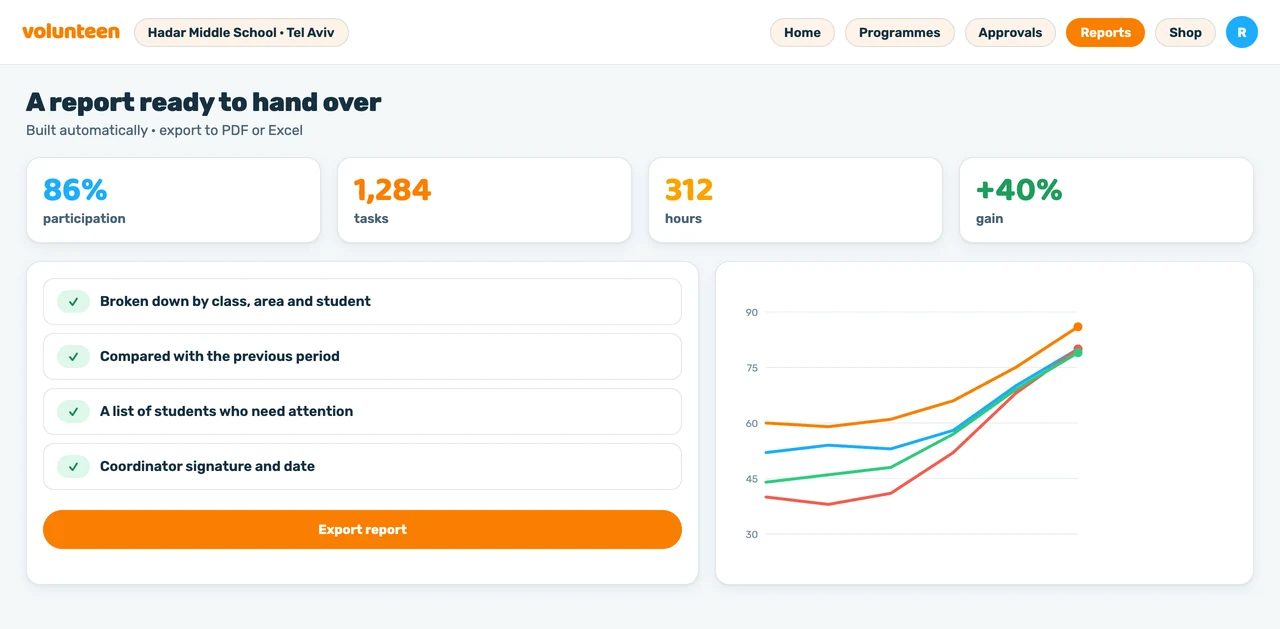Click 'Built automatically • export to PDF or Excel'
The width and height of the screenshot is (1280, 629).
tap(164, 130)
